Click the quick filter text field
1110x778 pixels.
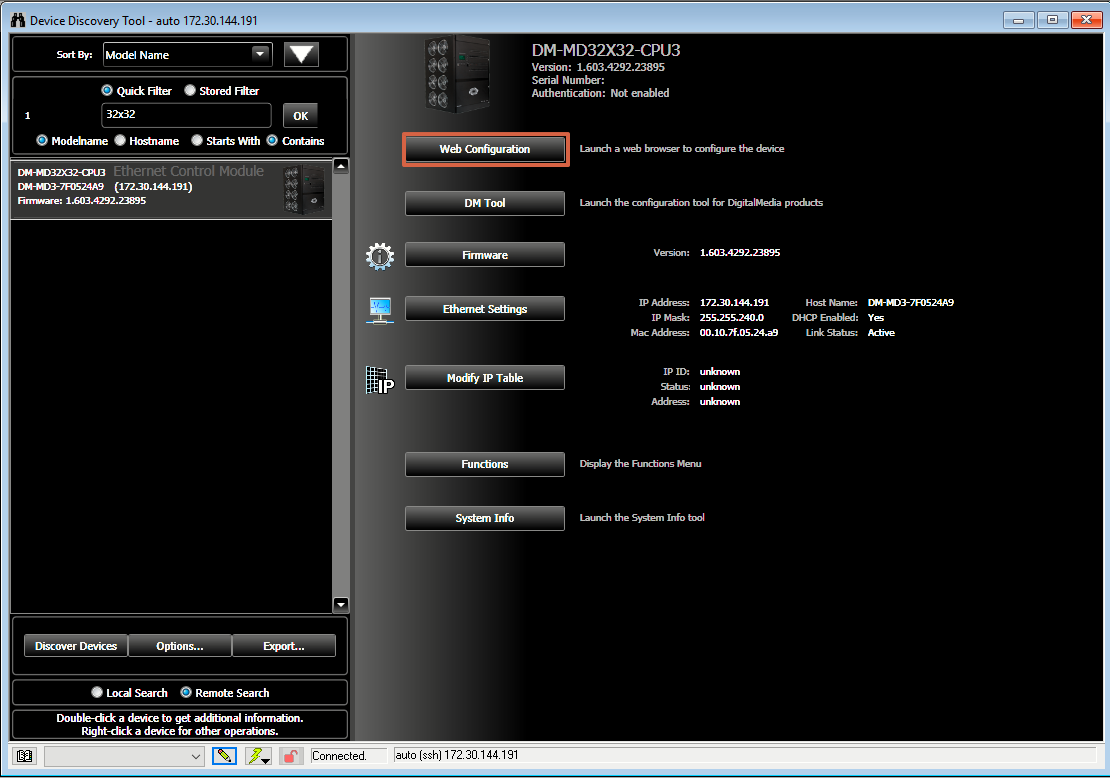click(x=186, y=115)
